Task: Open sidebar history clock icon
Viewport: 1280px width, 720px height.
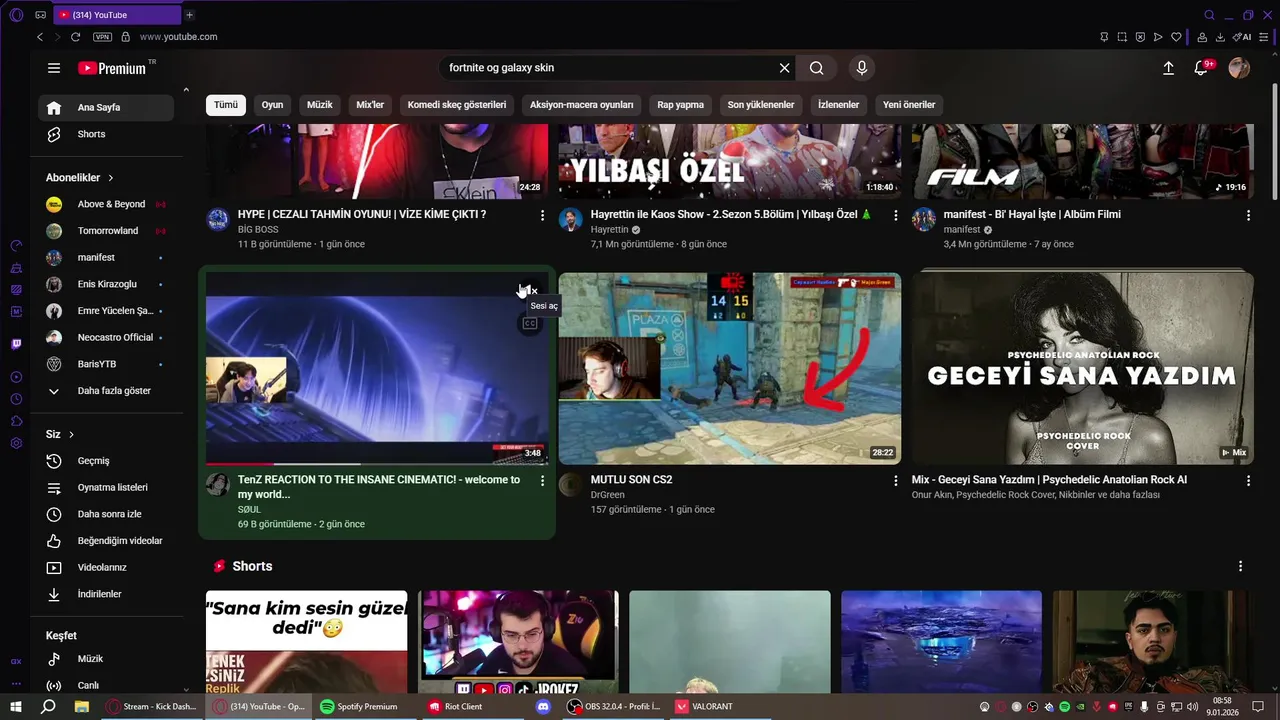Action: coord(16,399)
